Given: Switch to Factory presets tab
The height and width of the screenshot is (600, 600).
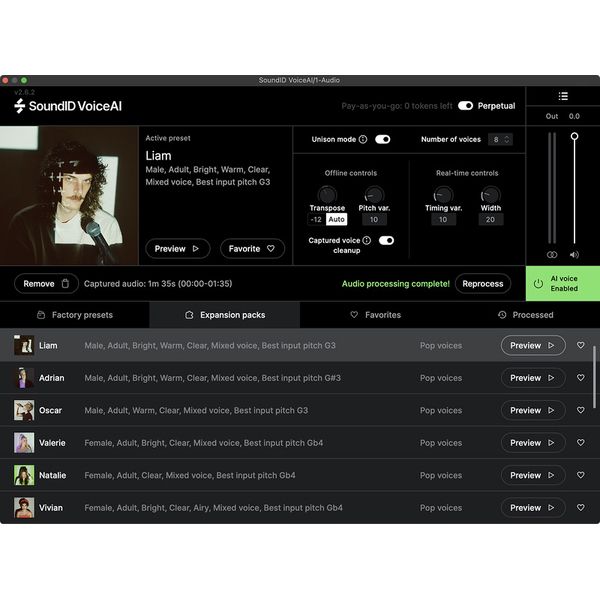Looking at the screenshot, I should pos(75,315).
